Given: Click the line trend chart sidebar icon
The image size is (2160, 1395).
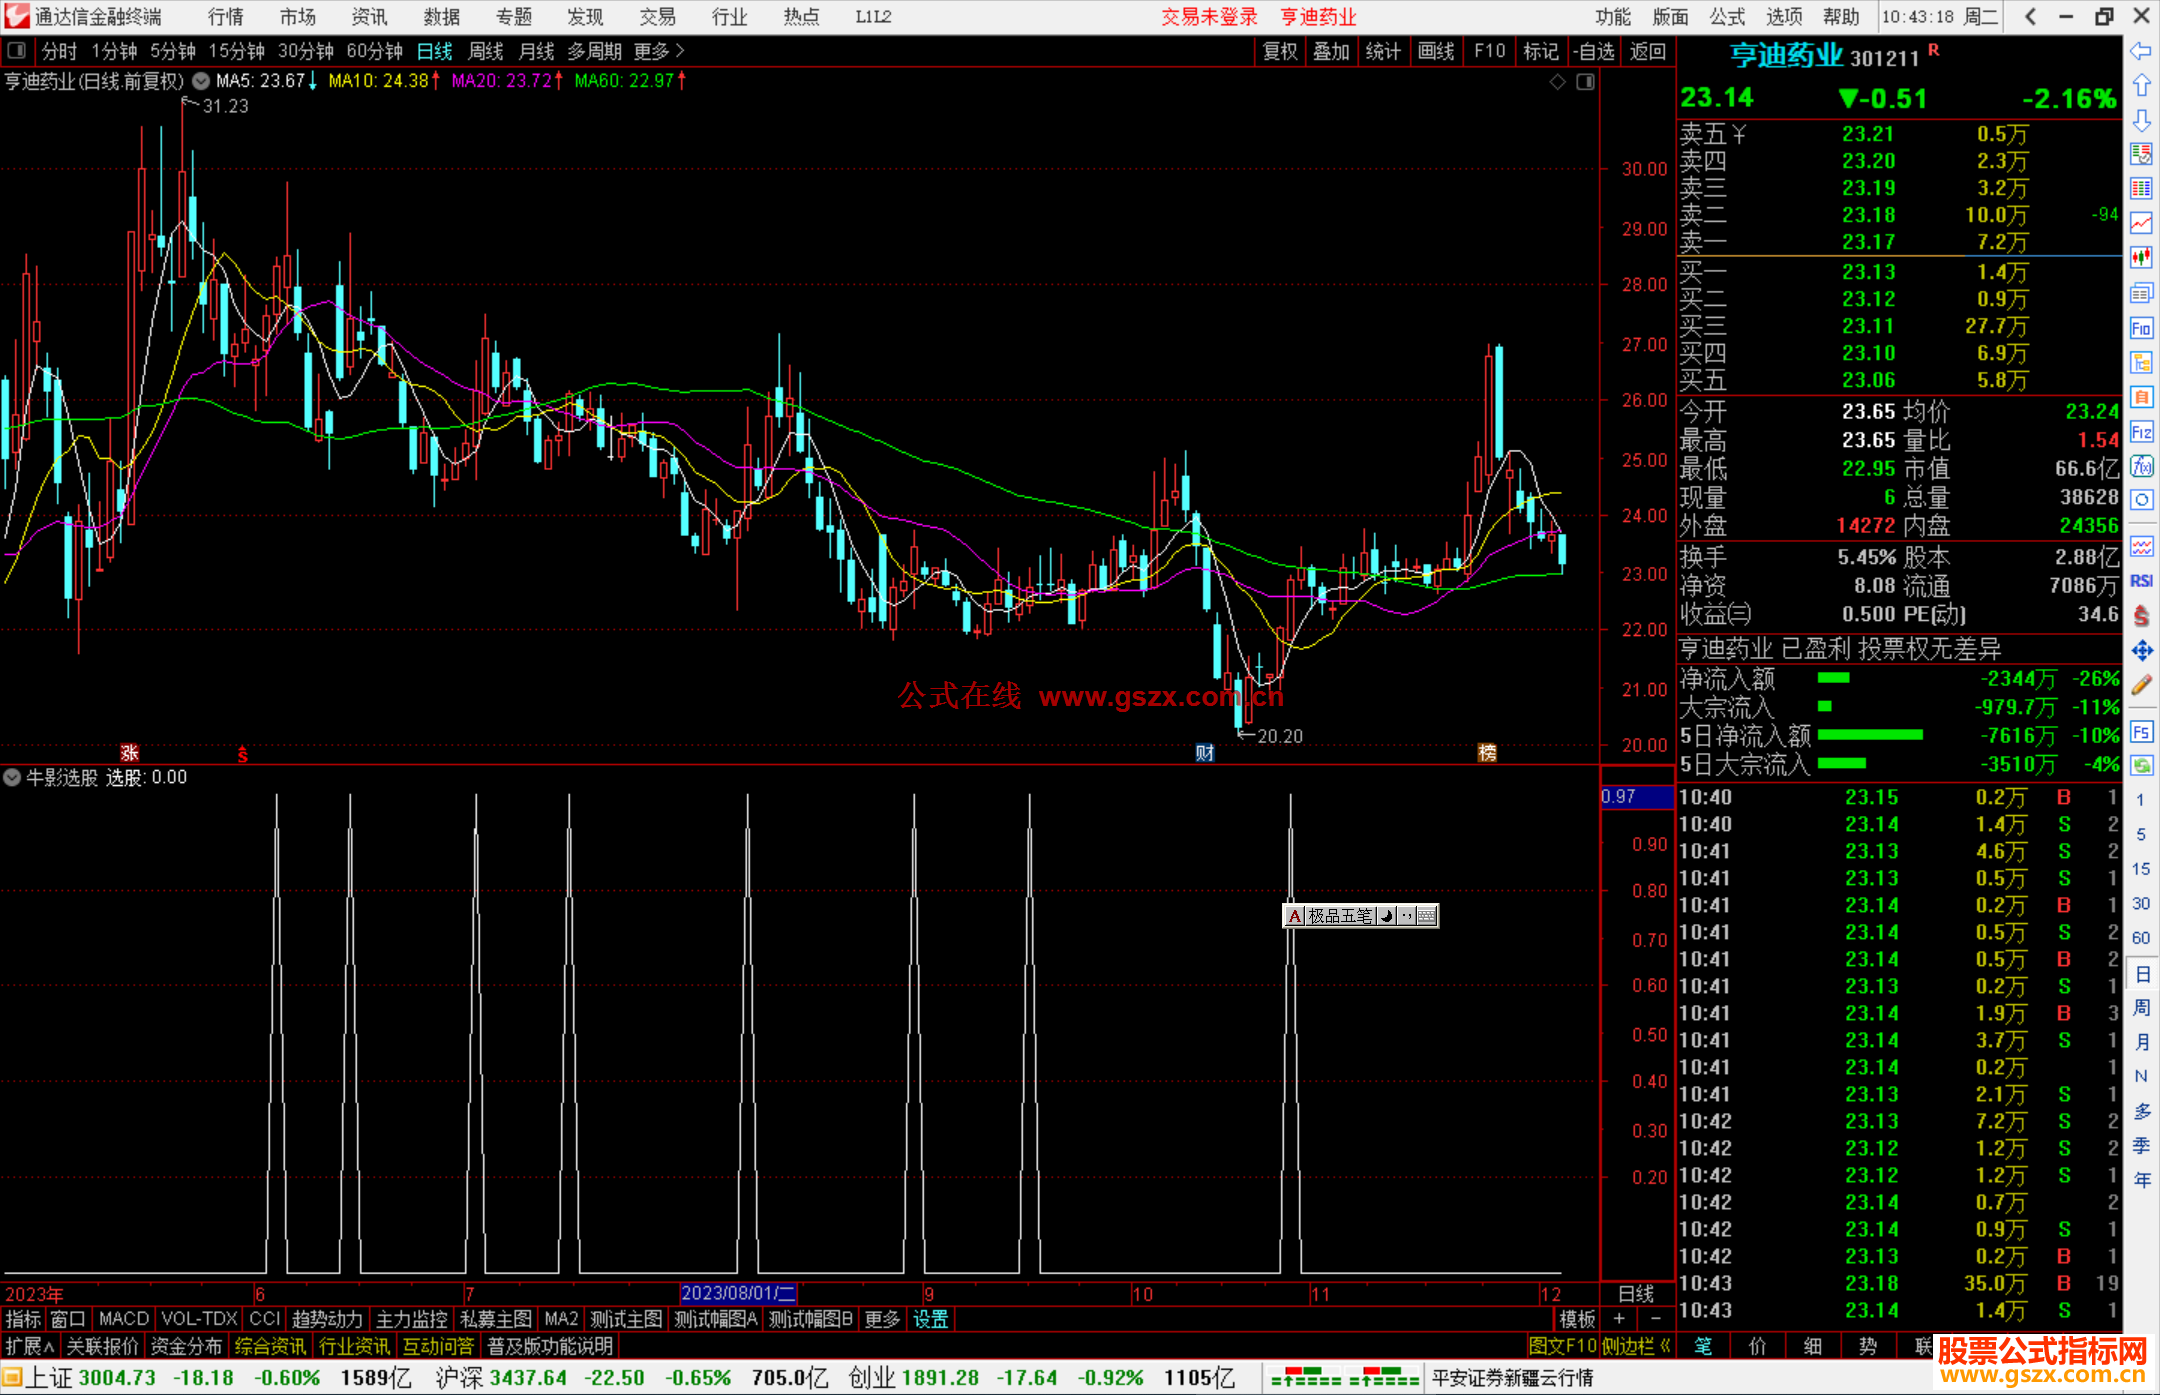Looking at the screenshot, I should (2141, 223).
